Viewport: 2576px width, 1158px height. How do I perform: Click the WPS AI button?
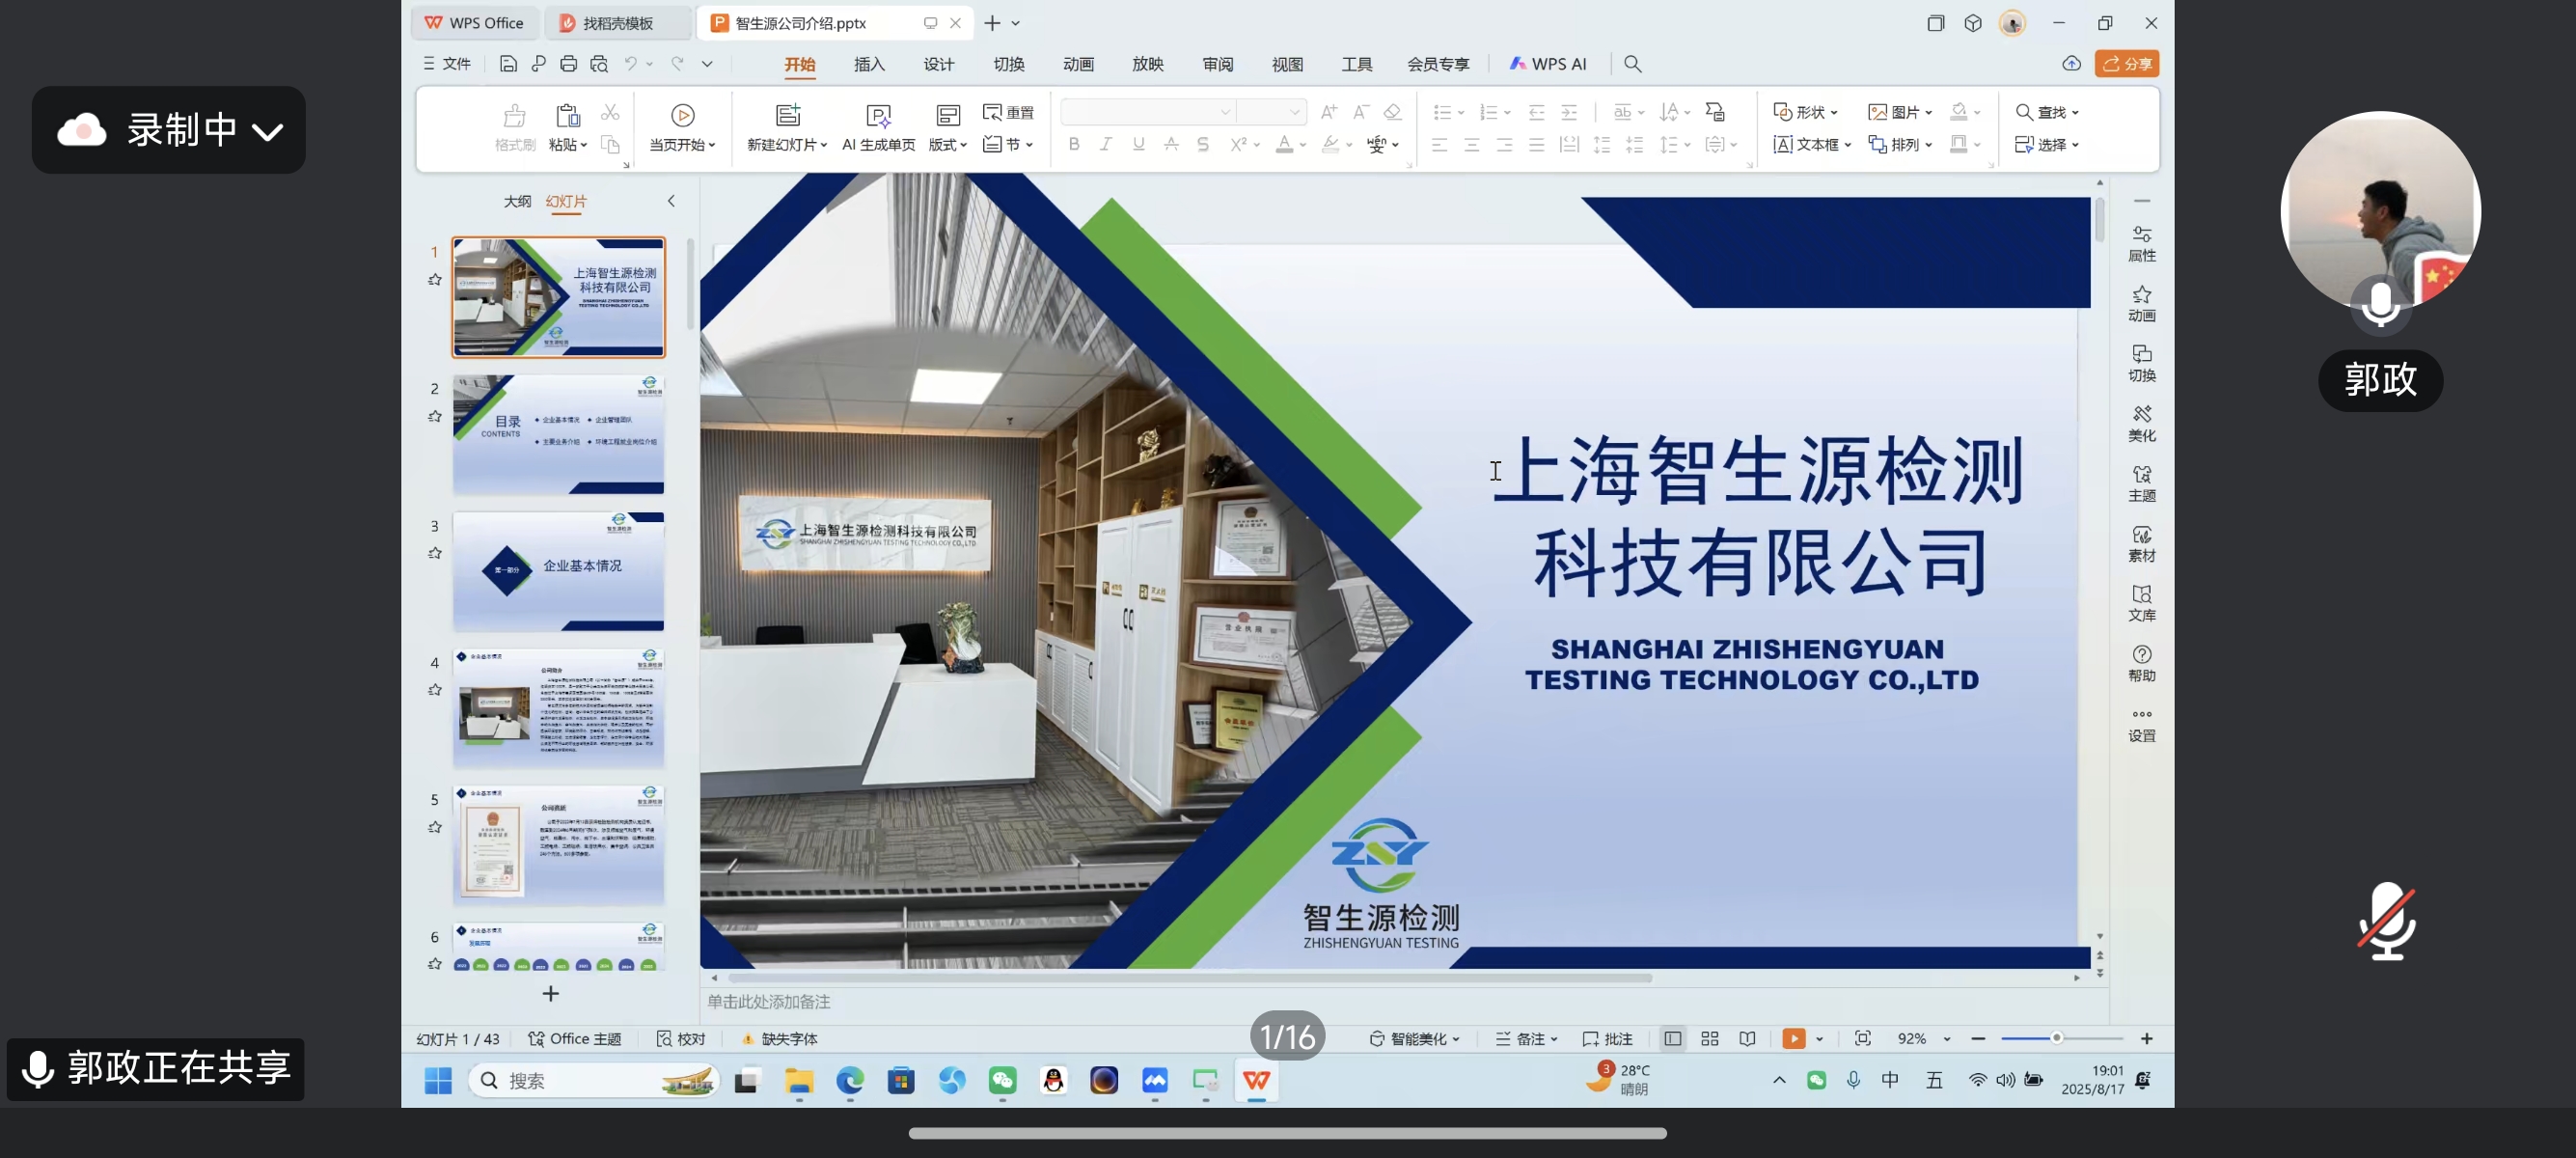1547,64
